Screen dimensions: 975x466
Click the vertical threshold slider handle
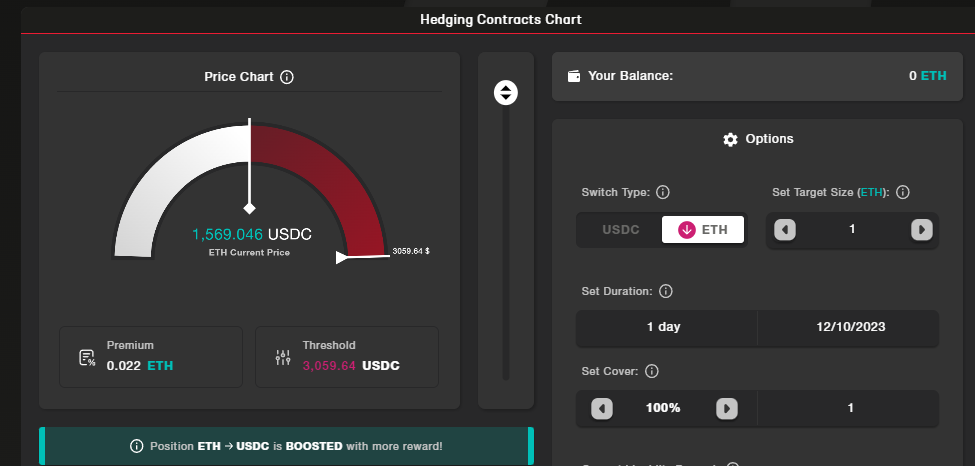pos(506,93)
